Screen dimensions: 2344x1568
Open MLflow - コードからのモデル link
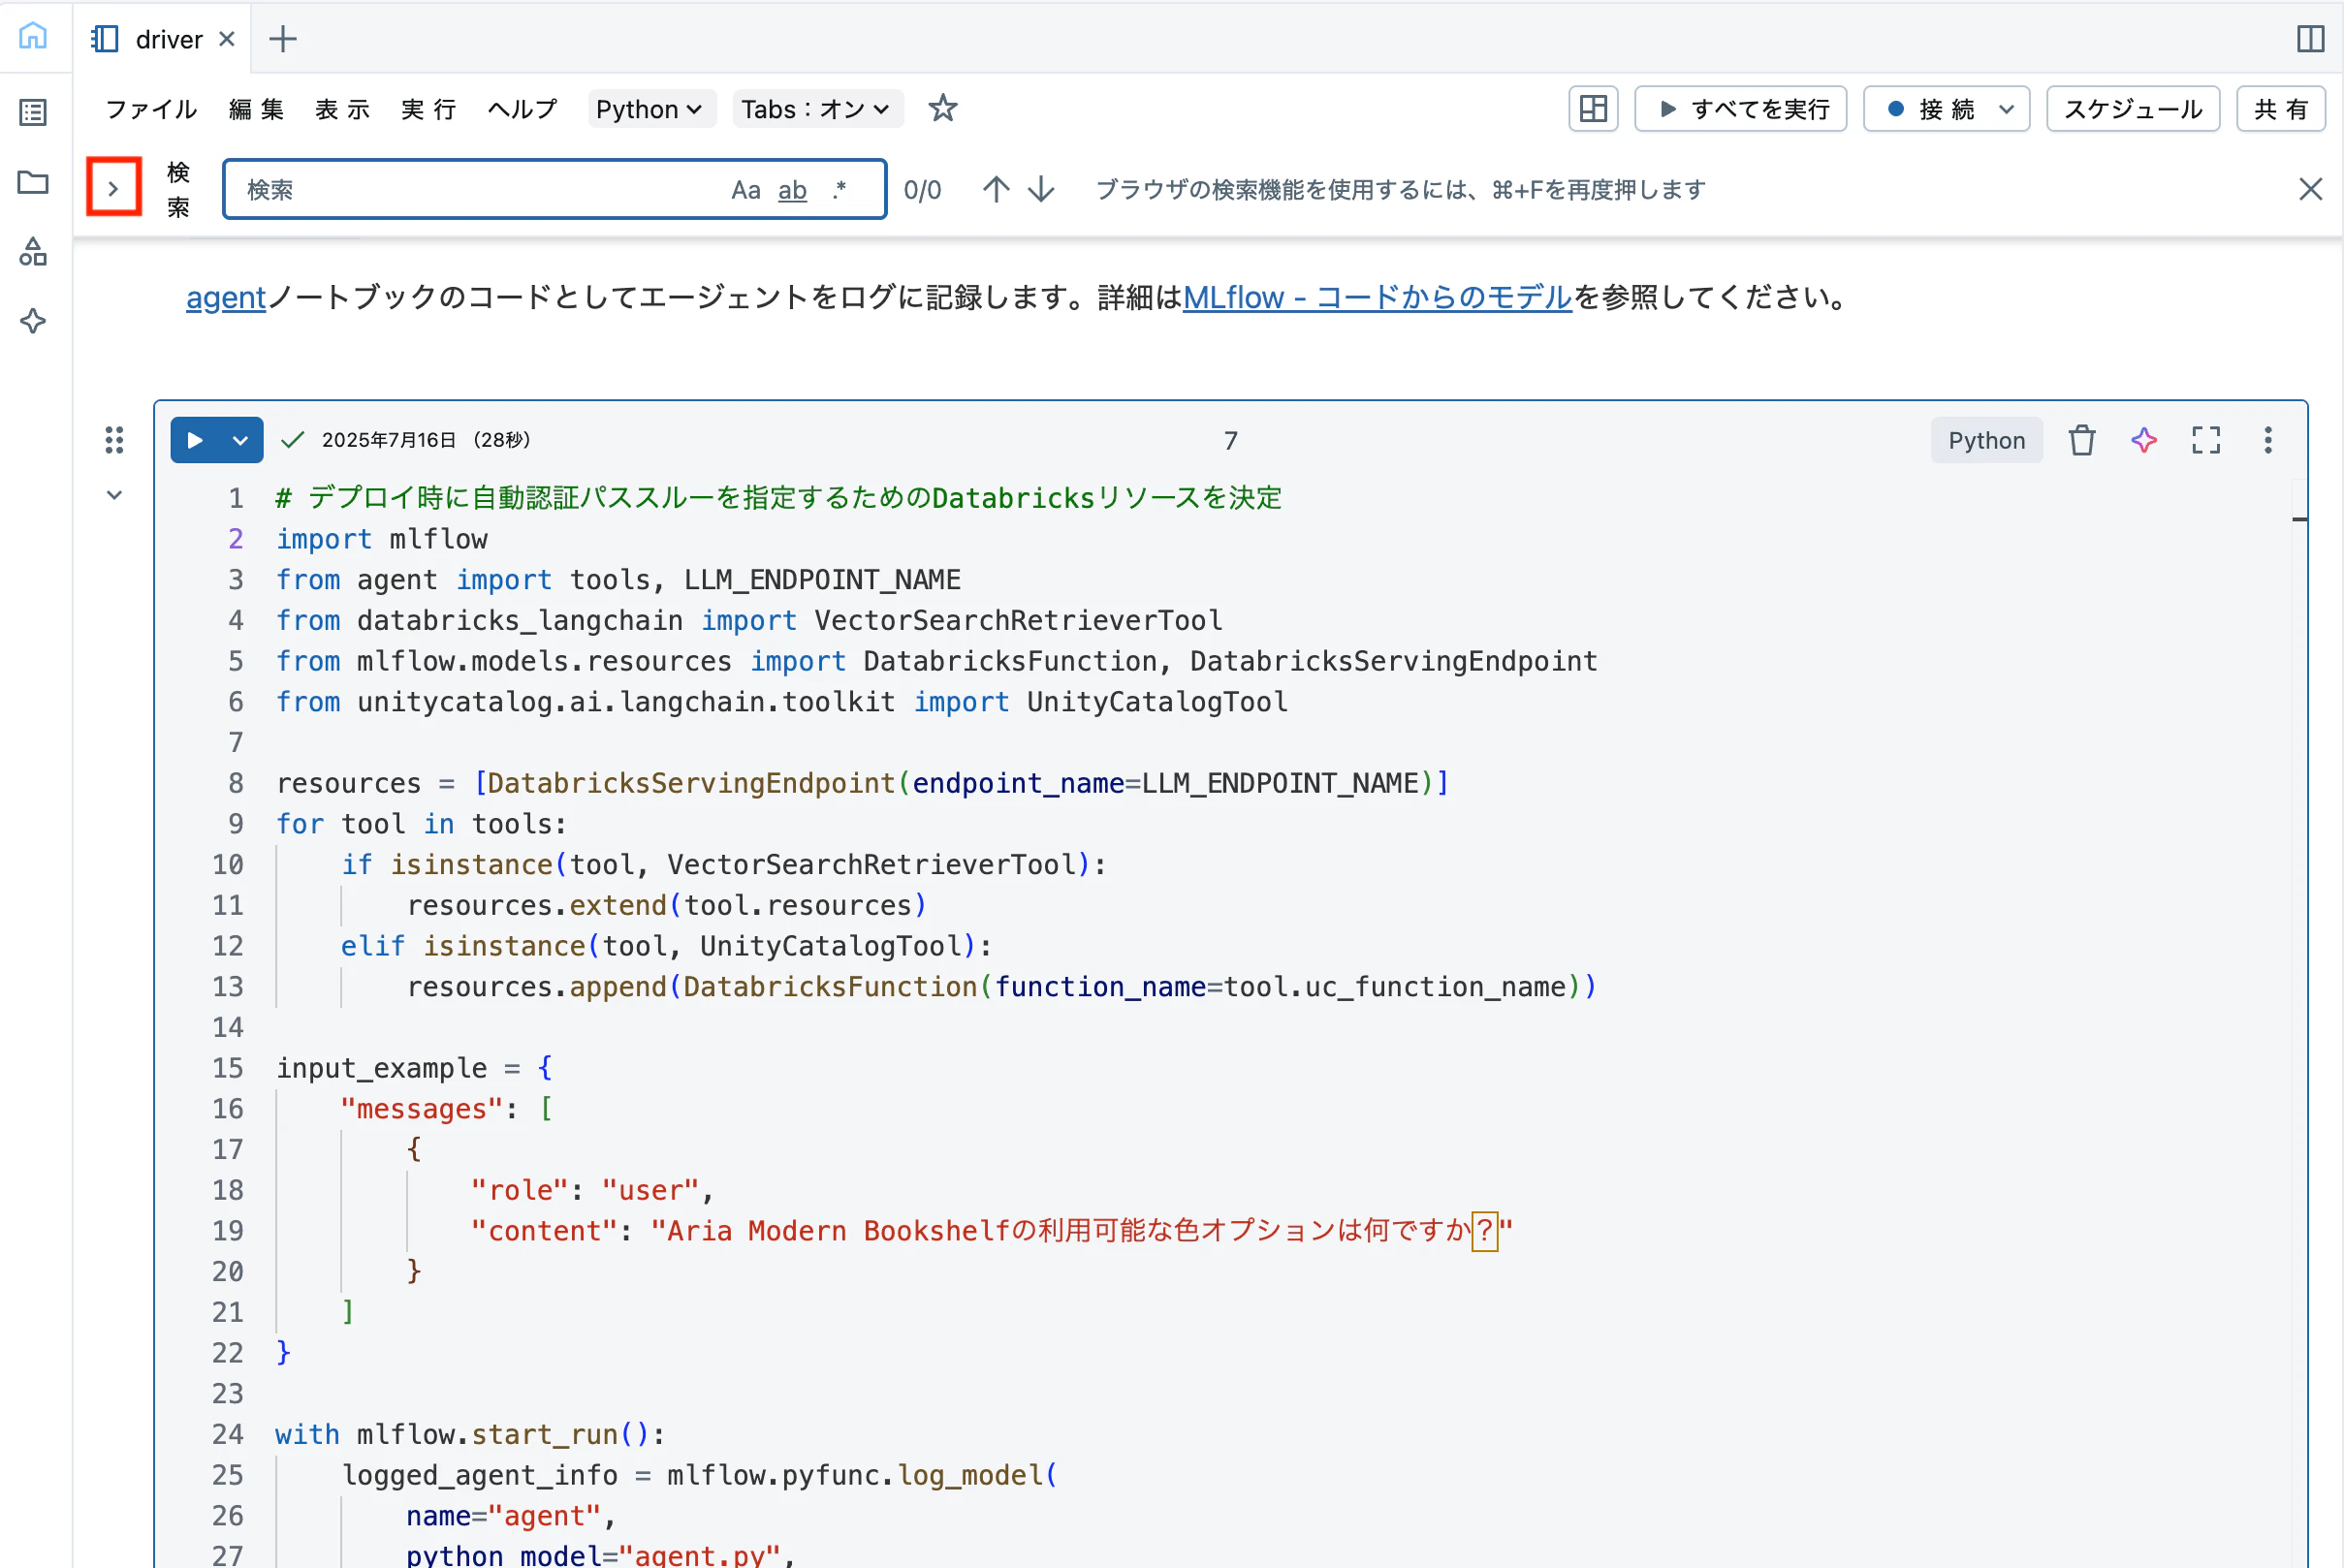[1377, 297]
